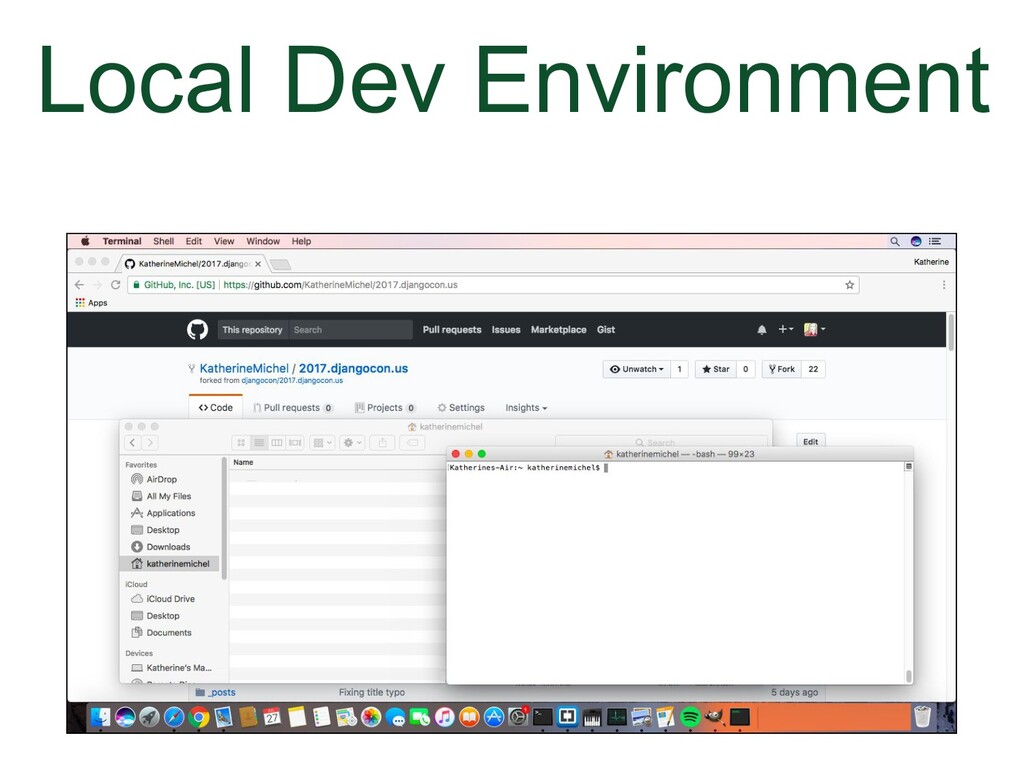Open Chrome from the Dock
Screen dimensions: 1024x768
pyautogui.click(x=199, y=717)
